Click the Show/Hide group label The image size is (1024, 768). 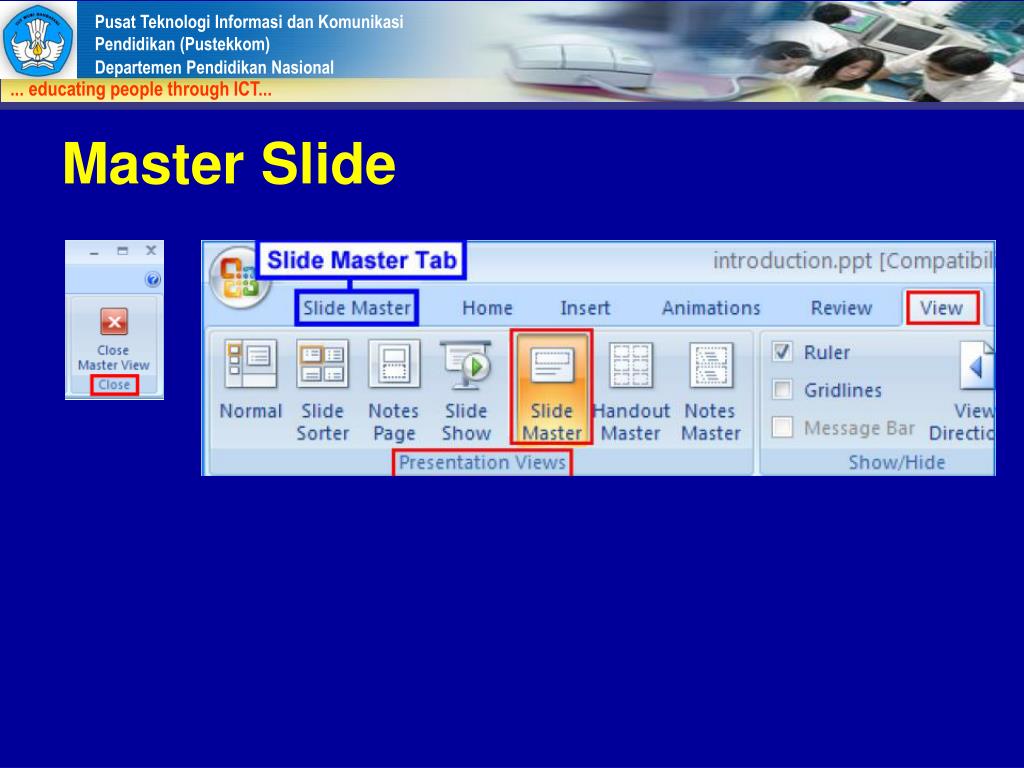[897, 462]
